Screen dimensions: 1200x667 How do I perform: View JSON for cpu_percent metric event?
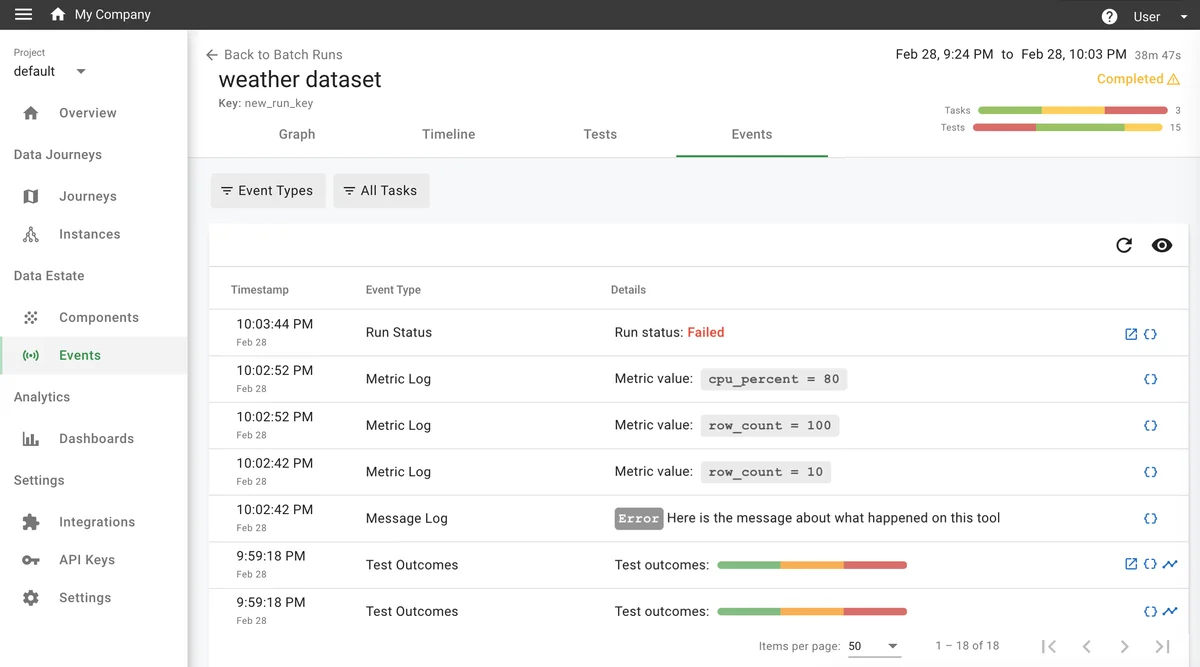coord(1150,380)
